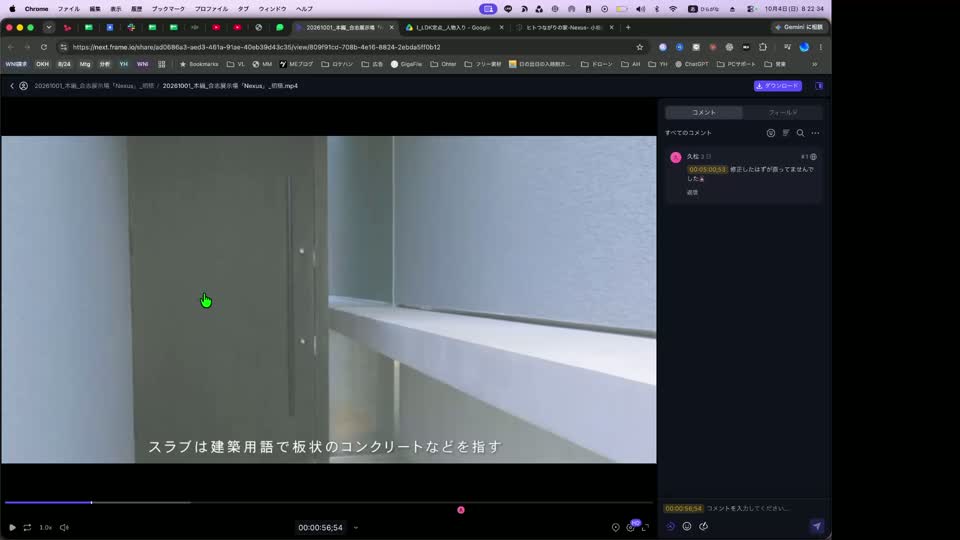Open the ChatGPT bookmark
The height and width of the screenshot is (540, 960).
(x=692, y=64)
